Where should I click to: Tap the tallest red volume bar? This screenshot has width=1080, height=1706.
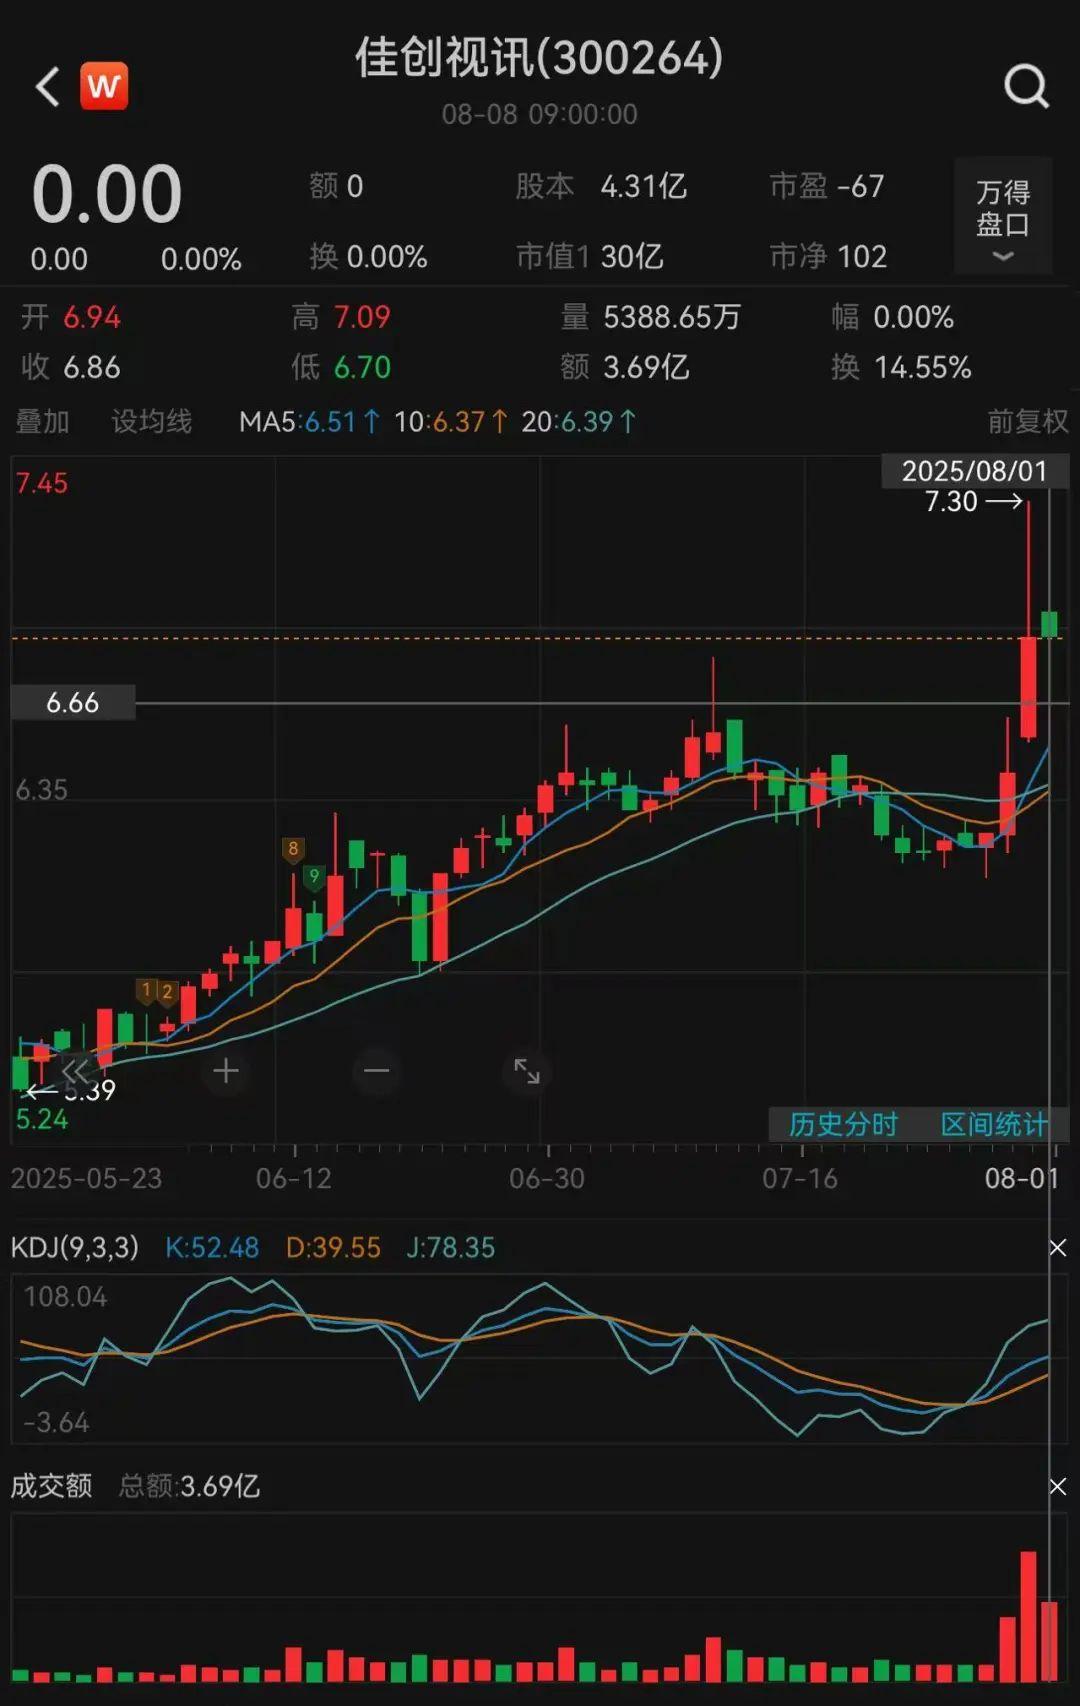(1028, 1615)
